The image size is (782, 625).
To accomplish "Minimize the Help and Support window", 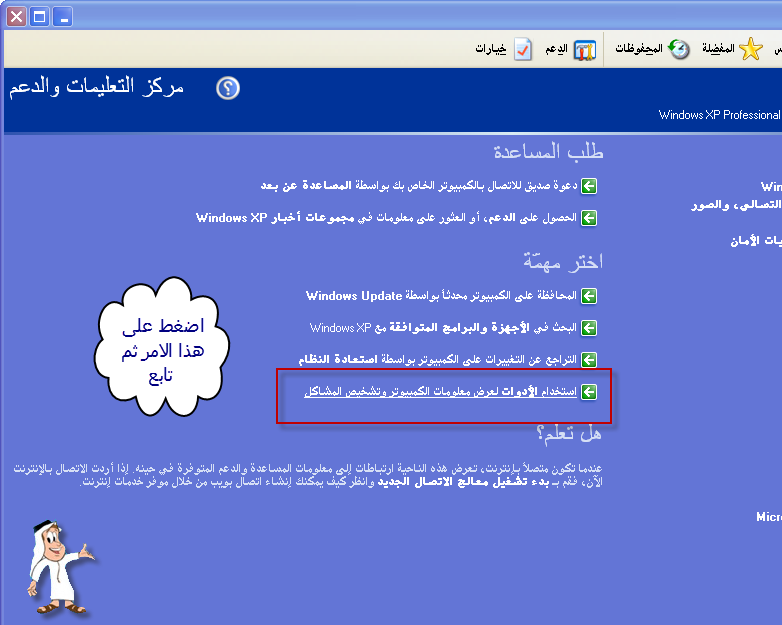I will pos(63,17).
